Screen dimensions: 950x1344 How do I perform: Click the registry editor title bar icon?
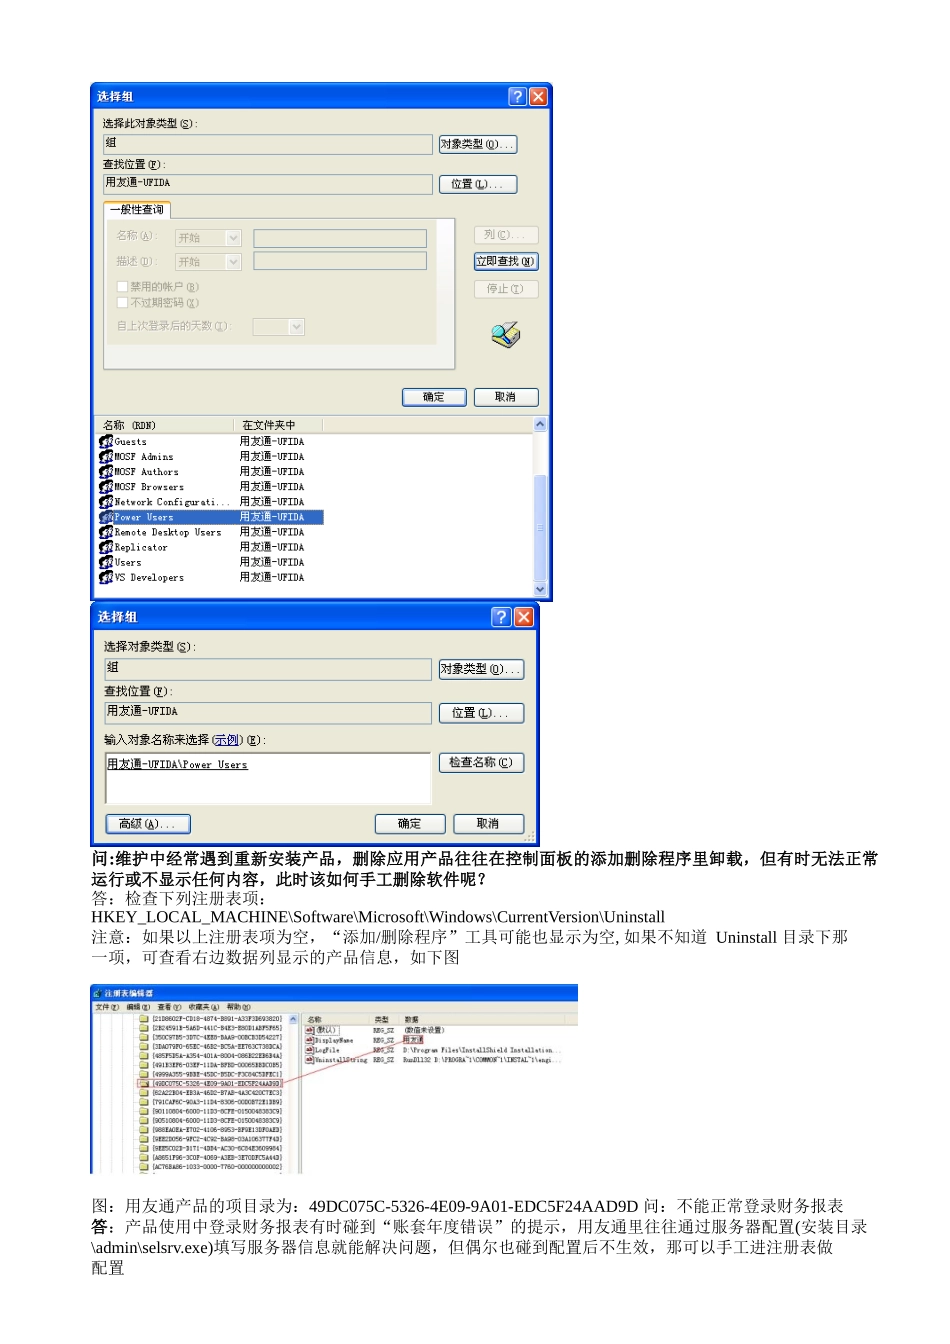pos(98,993)
